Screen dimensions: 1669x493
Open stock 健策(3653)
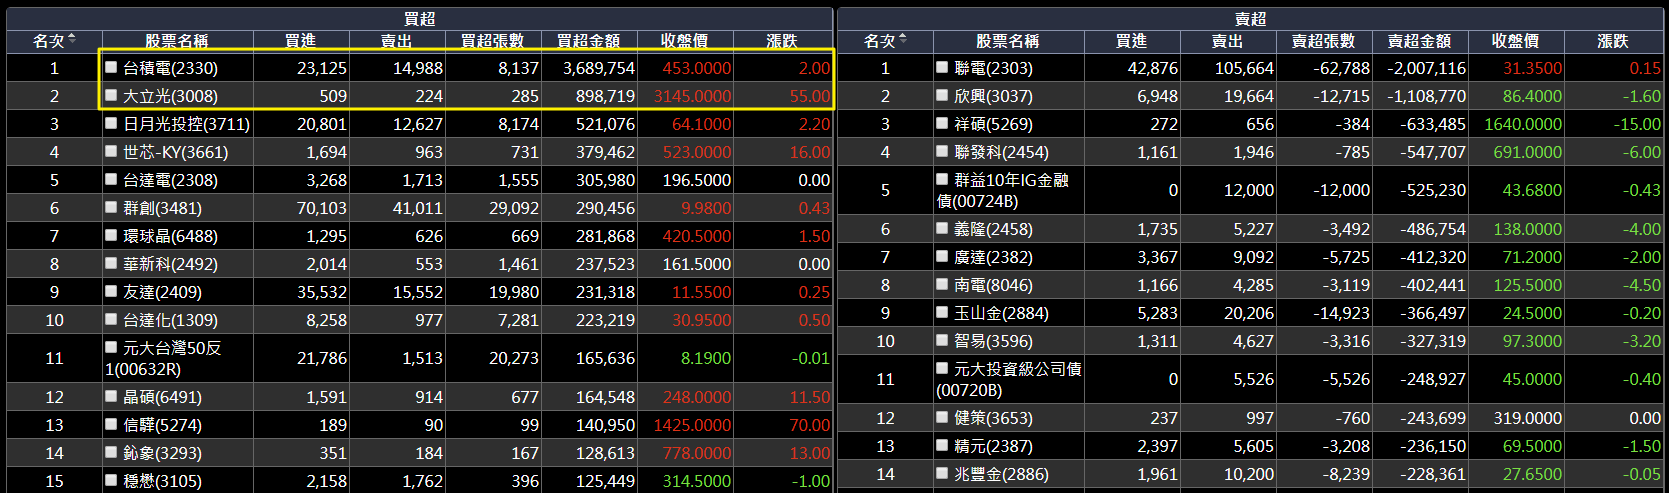click(993, 418)
